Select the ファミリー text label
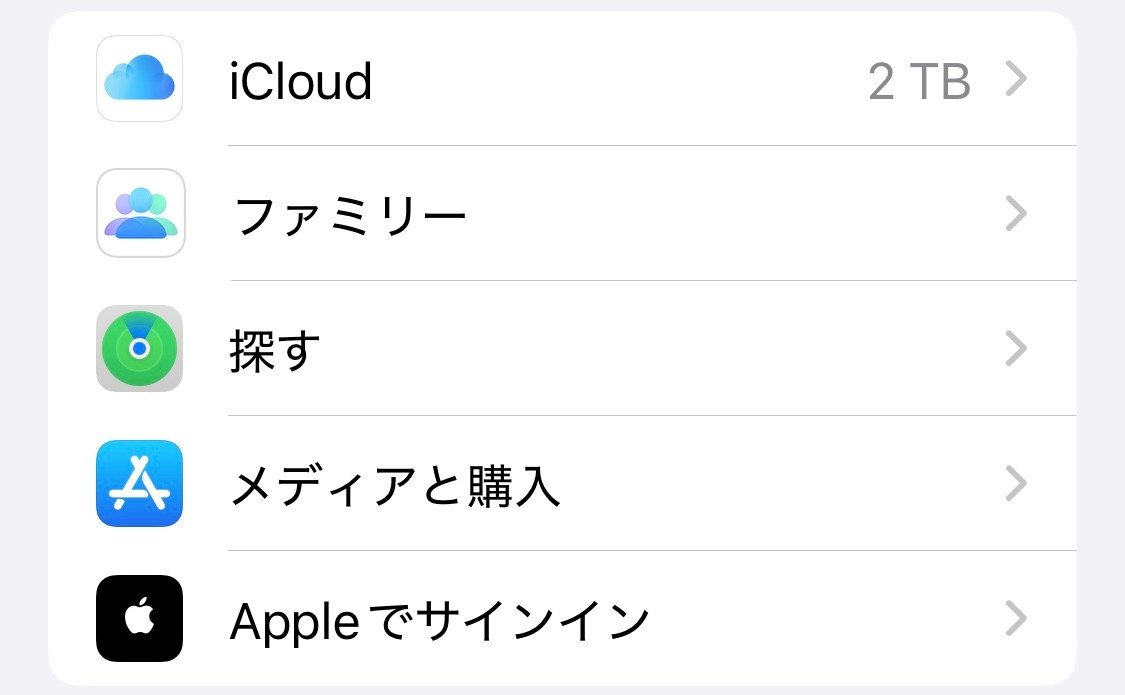Screen dimensions: 1125x695 350,215
